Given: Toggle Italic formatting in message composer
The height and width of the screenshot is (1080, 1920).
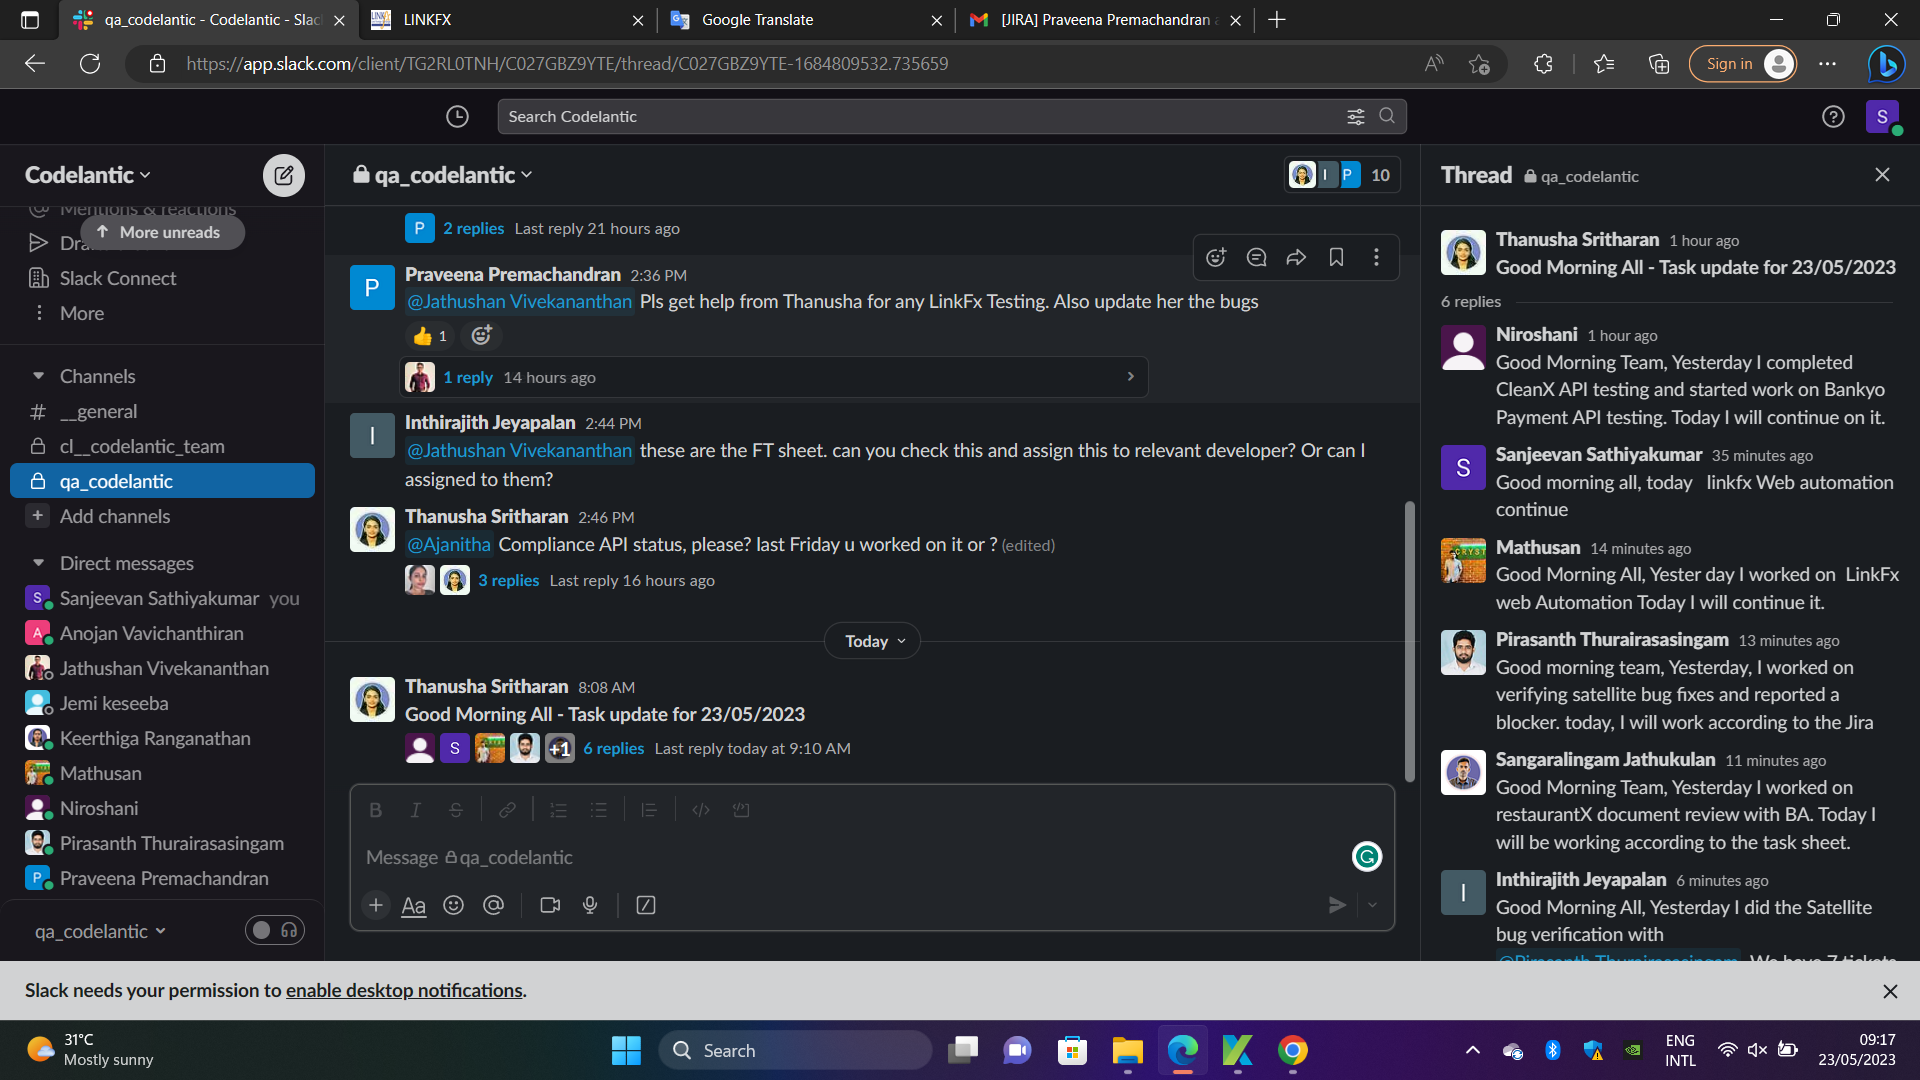Looking at the screenshot, I should coord(415,810).
